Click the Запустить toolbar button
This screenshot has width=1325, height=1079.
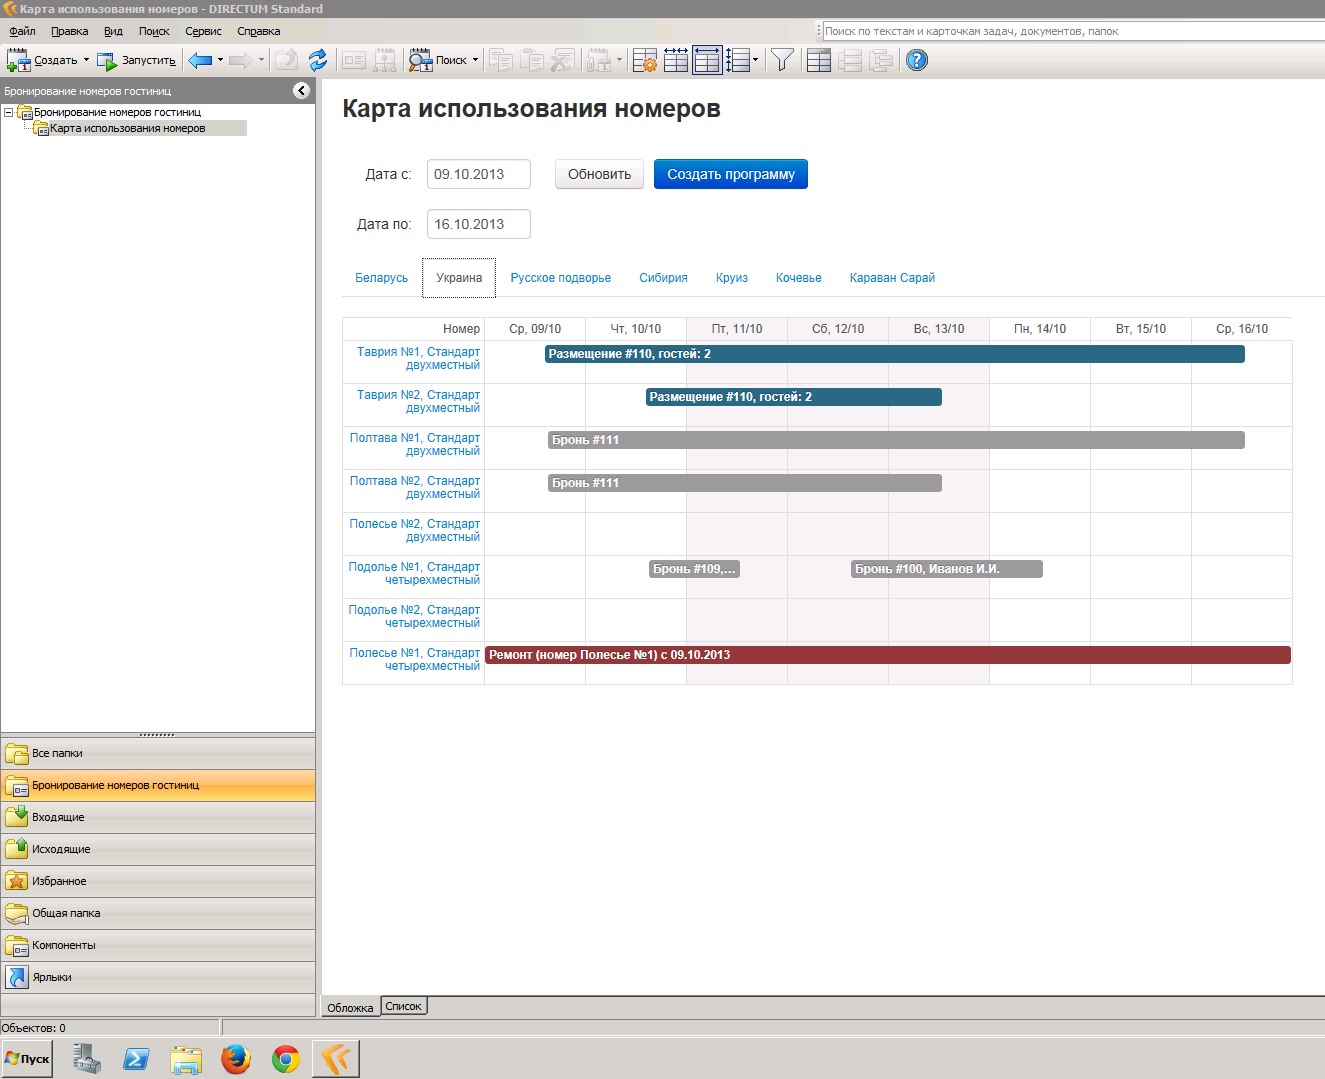pos(137,61)
